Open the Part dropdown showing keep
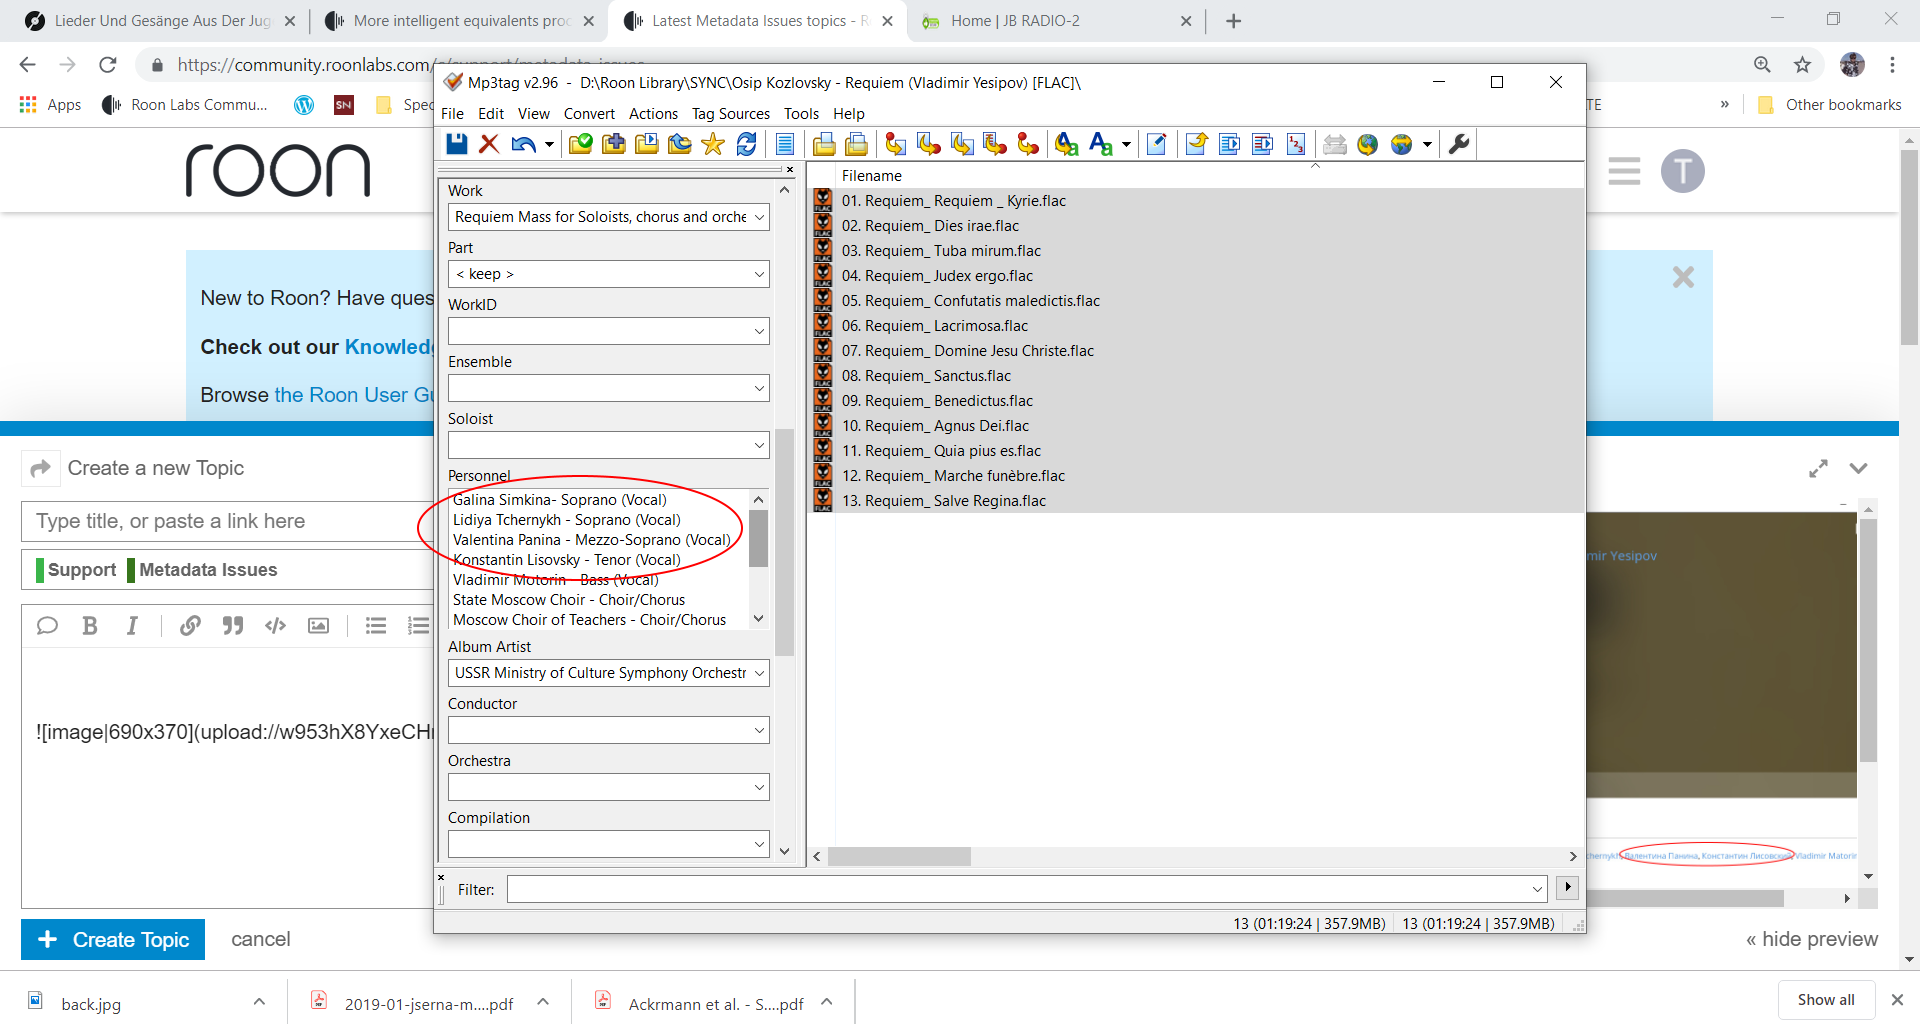This screenshot has width=1920, height=1028. point(759,274)
